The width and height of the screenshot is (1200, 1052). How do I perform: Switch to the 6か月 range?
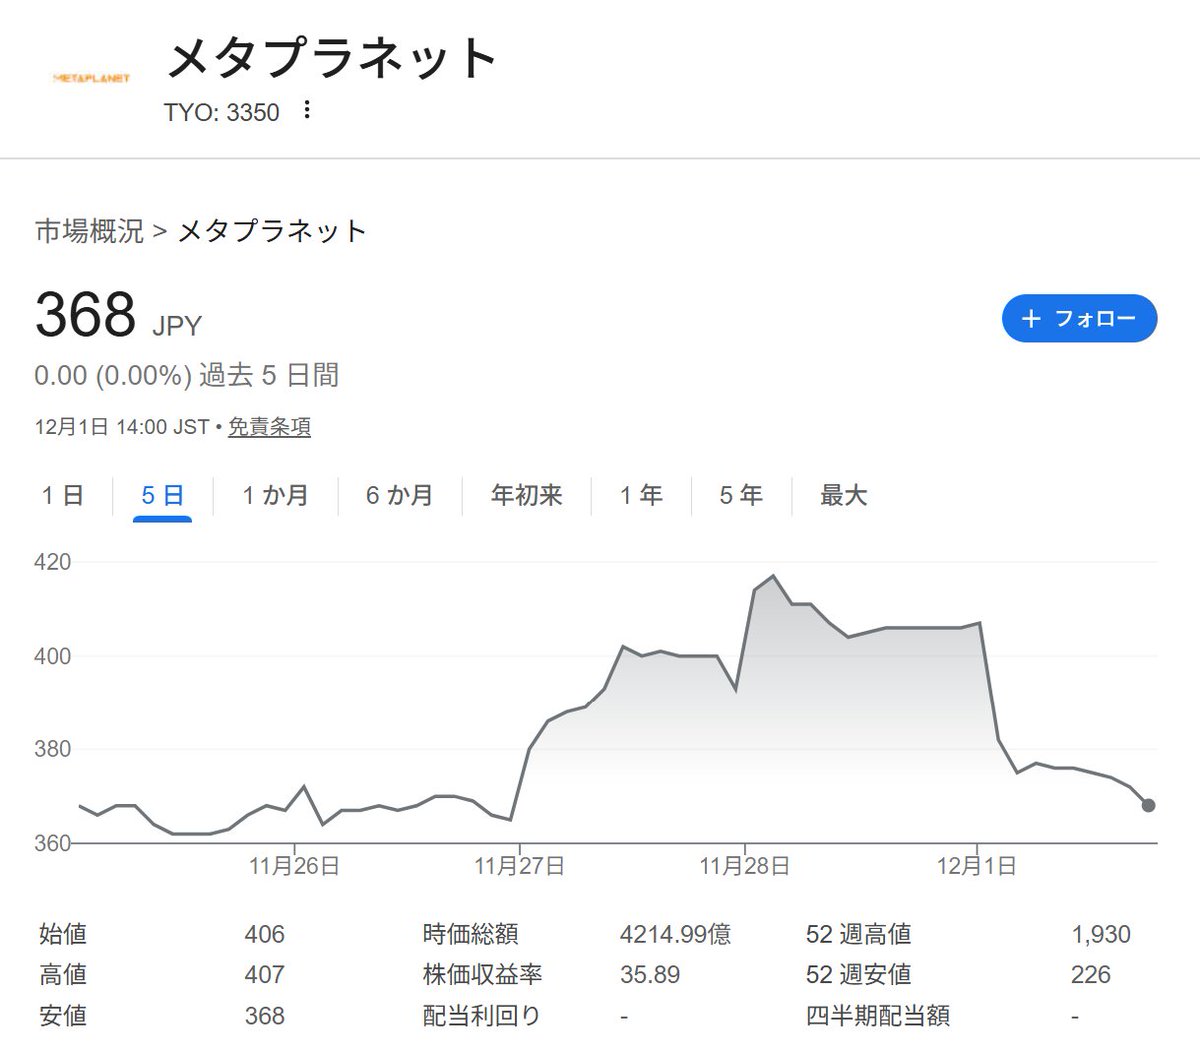pos(399,494)
